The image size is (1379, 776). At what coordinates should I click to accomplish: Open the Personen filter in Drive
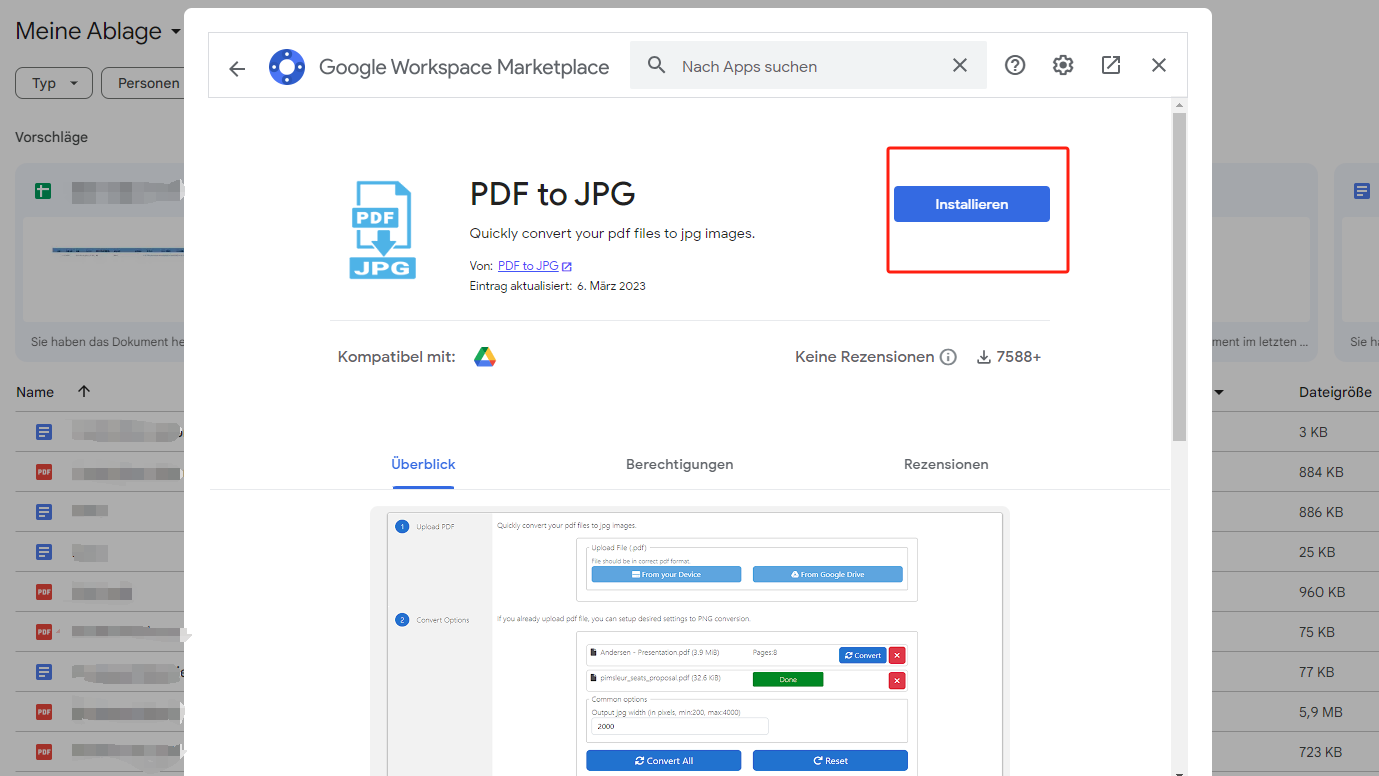pyautogui.click(x=143, y=83)
